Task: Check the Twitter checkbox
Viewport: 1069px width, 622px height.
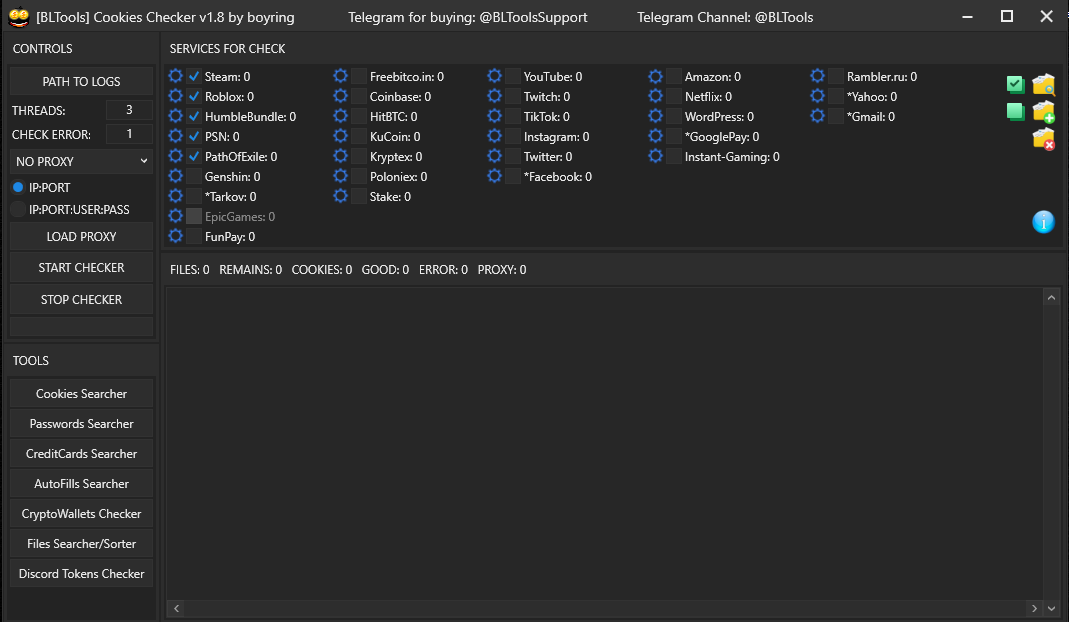Action: click(513, 156)
